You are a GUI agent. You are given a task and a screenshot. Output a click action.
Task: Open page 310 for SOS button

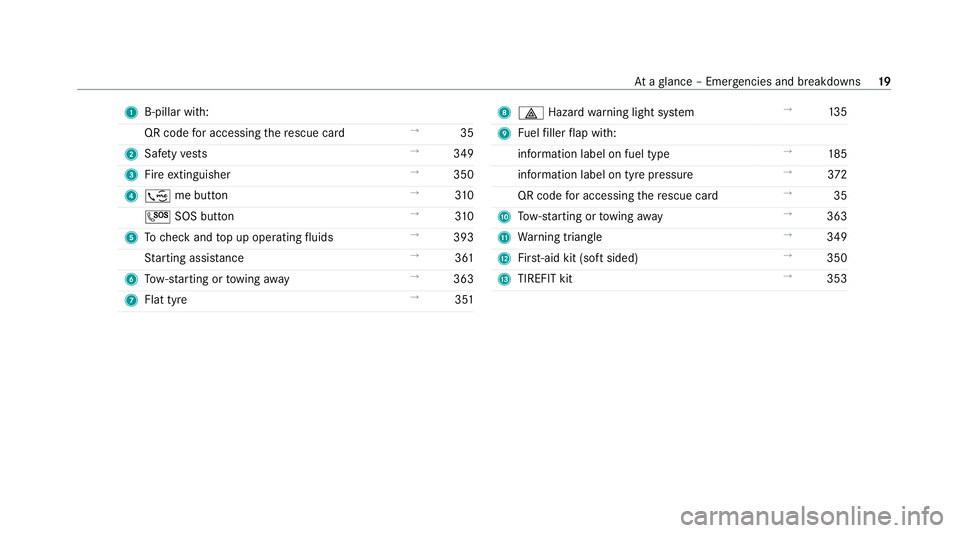point(464,216)
